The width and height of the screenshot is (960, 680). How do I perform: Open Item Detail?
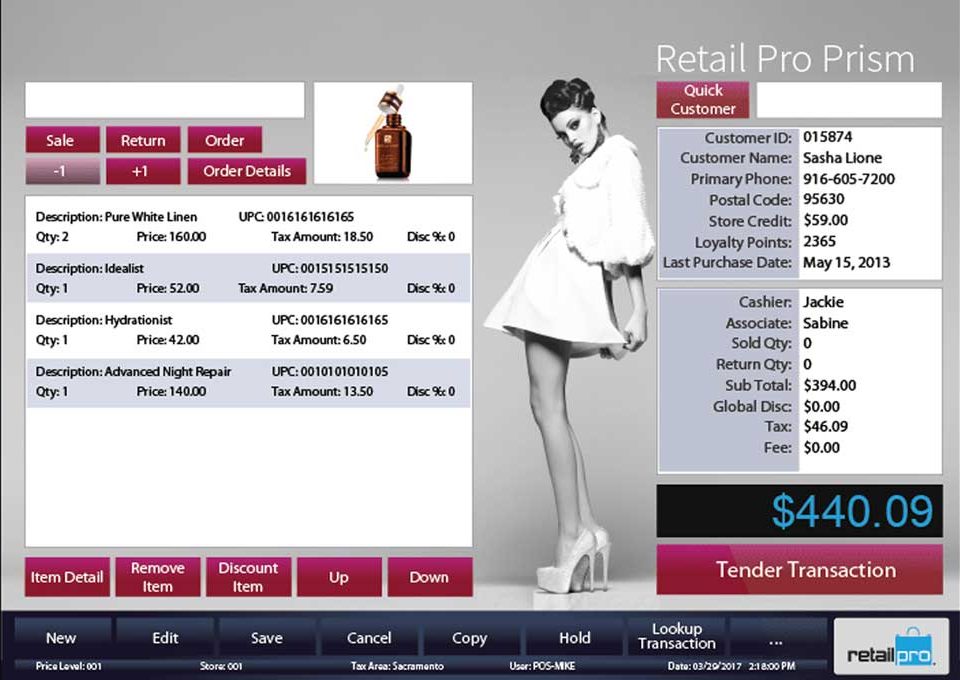click(67, 577)
